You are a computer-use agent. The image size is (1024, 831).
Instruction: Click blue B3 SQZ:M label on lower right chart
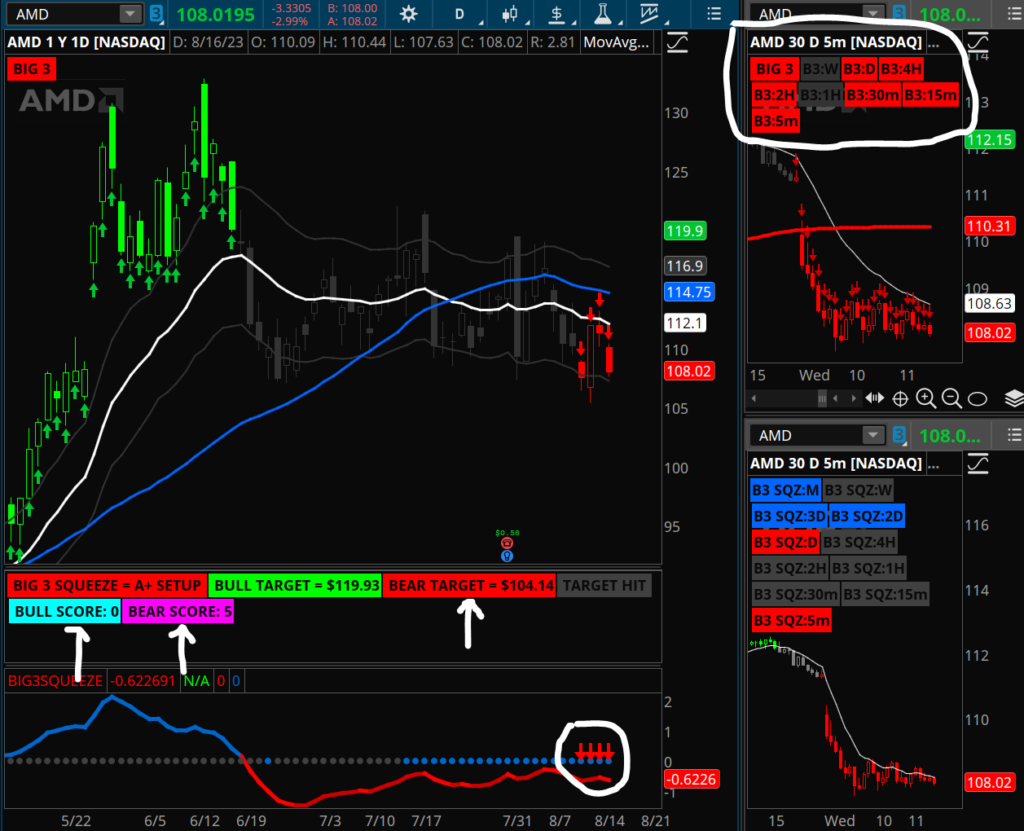786,490
